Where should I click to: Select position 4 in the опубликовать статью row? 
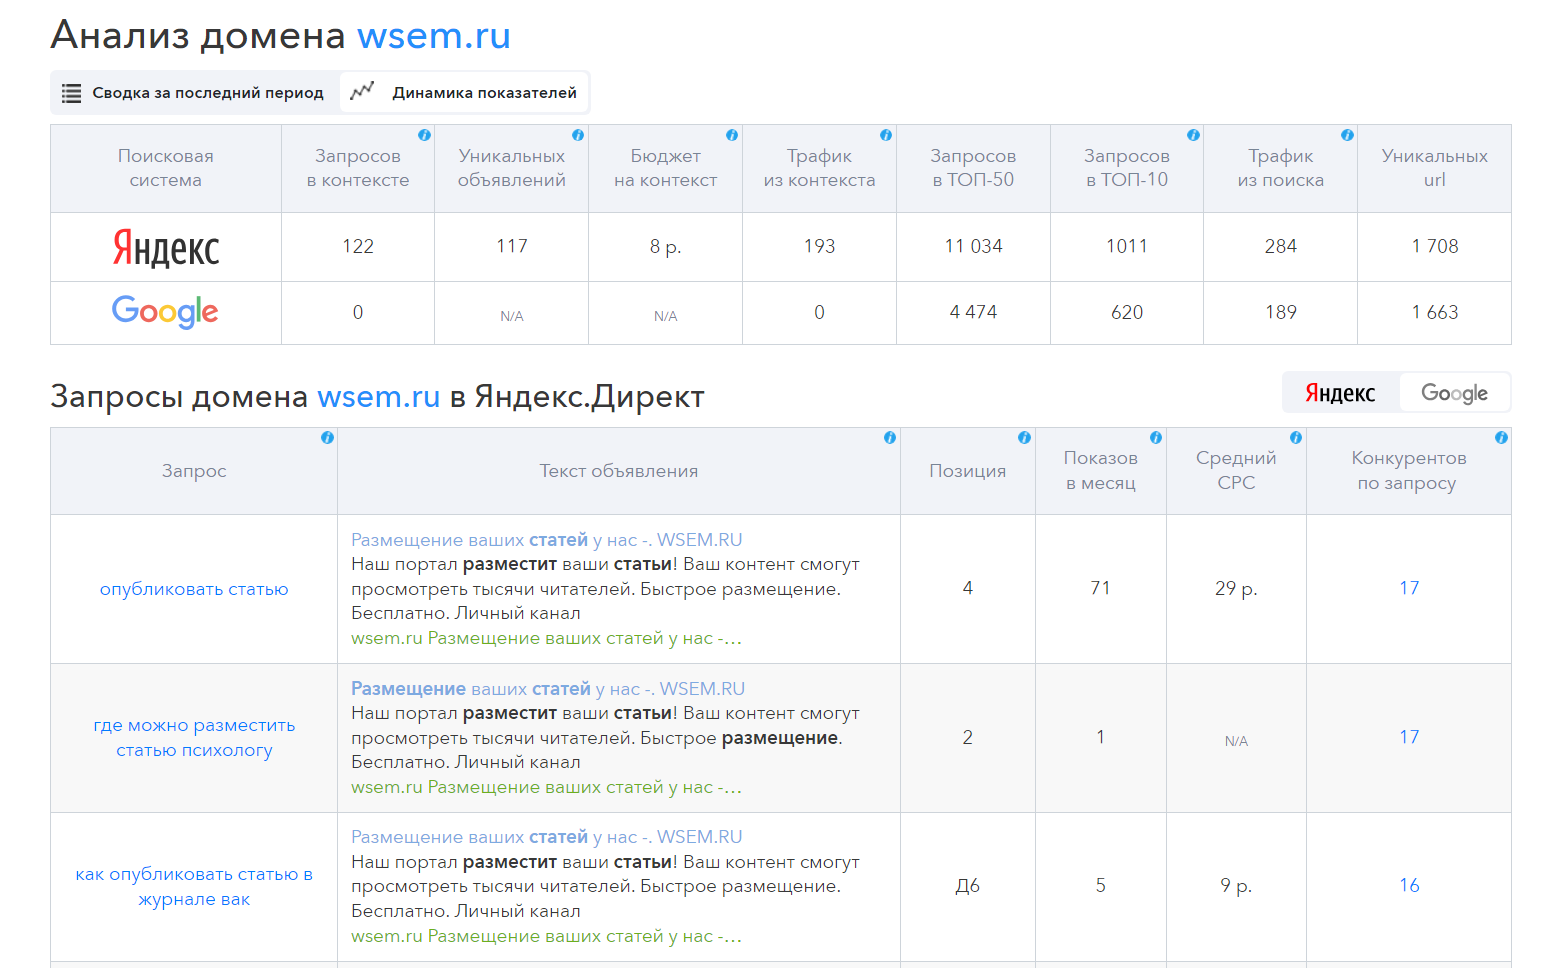coord(968,588)
